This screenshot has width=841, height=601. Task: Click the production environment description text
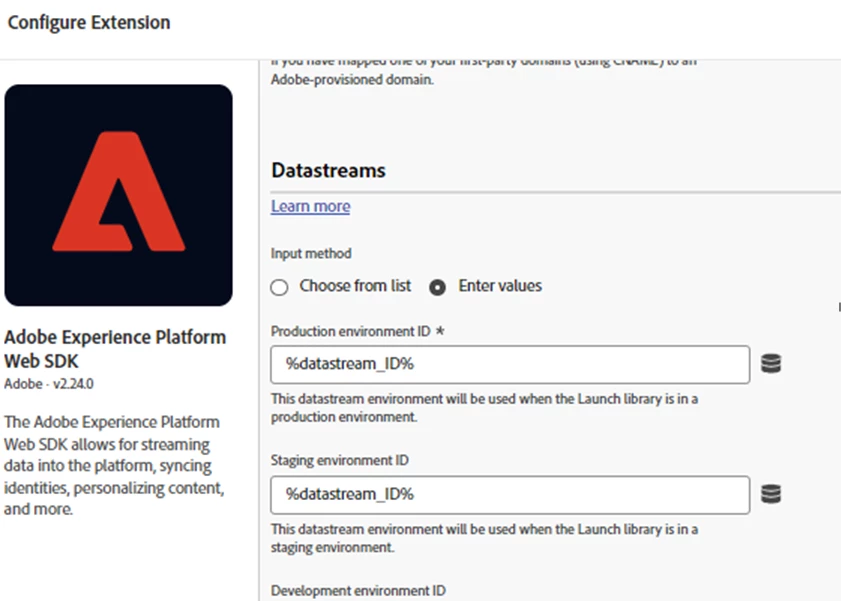(484, 408)
